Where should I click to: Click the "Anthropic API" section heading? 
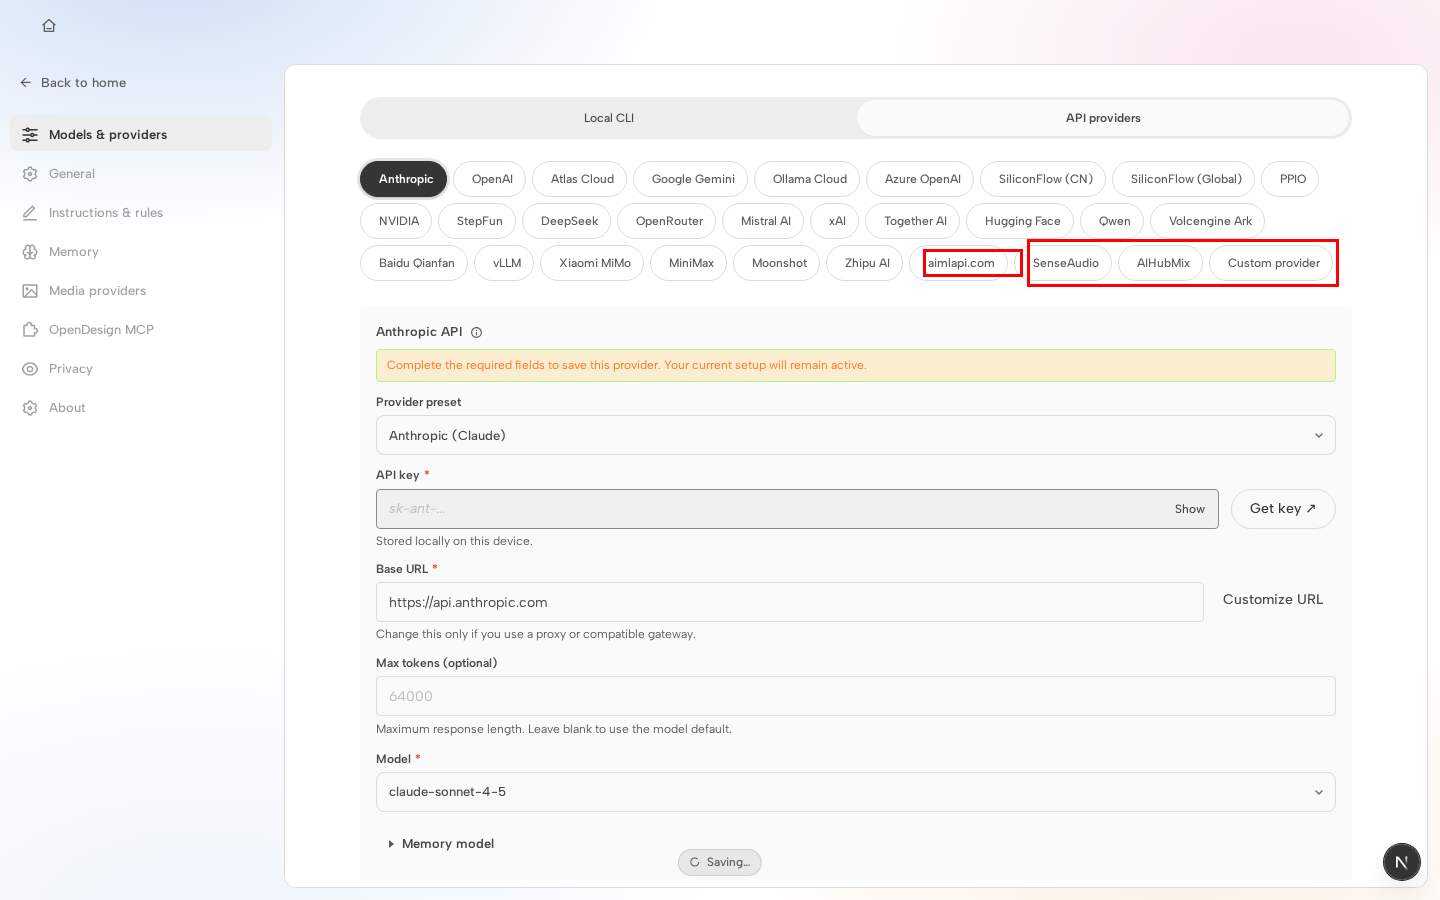pyautogui.click(x=419, y=332)
